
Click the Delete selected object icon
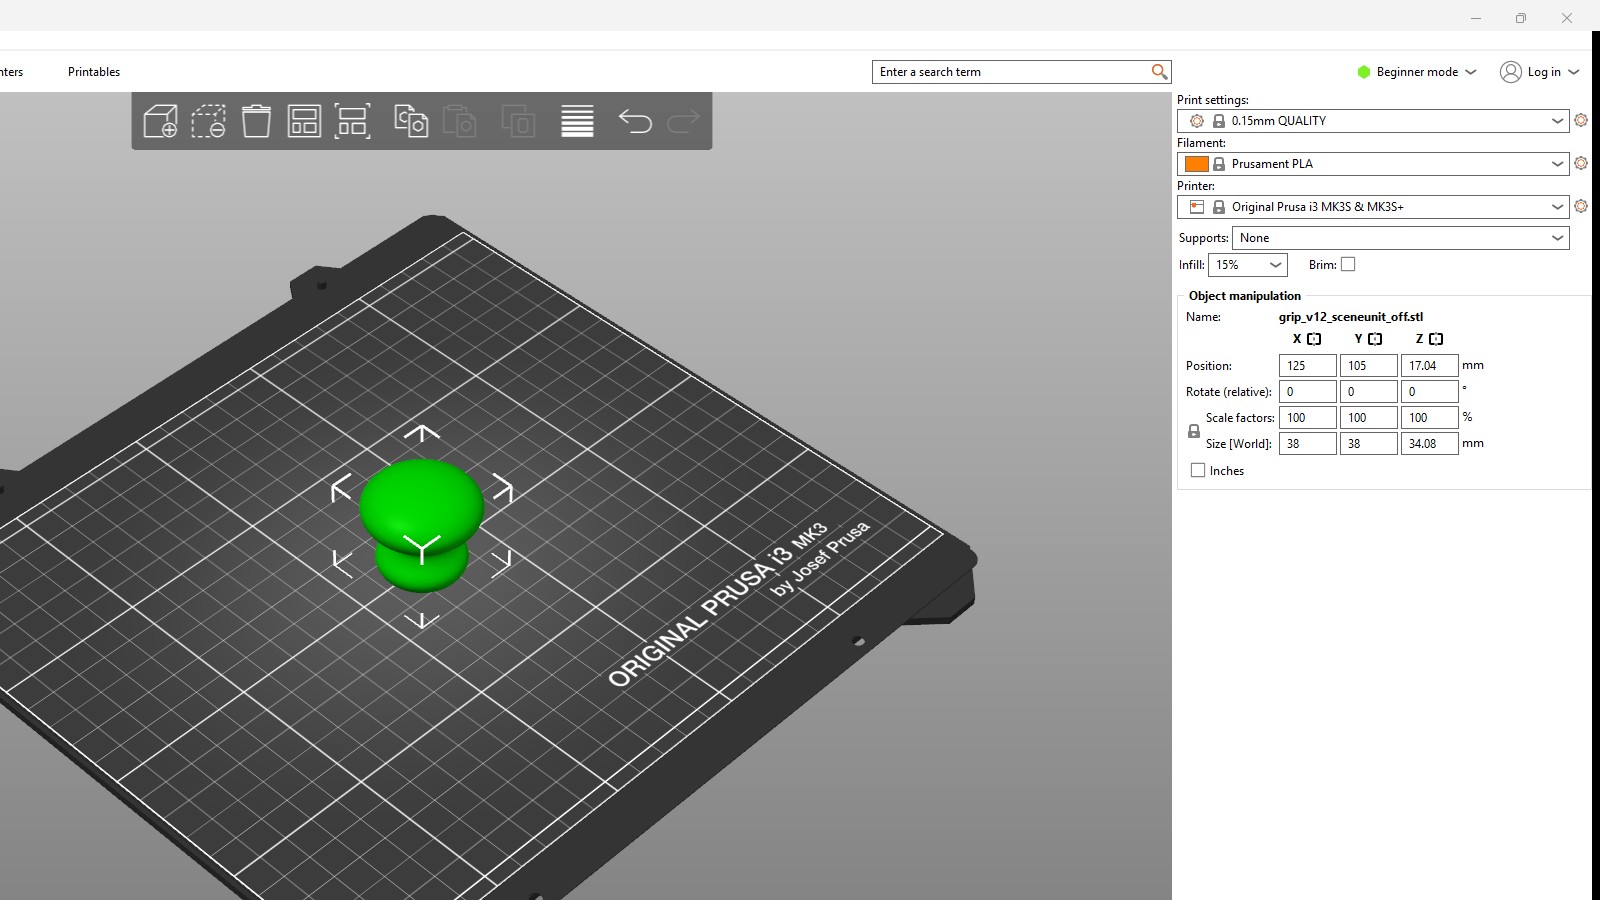[208, 121]
